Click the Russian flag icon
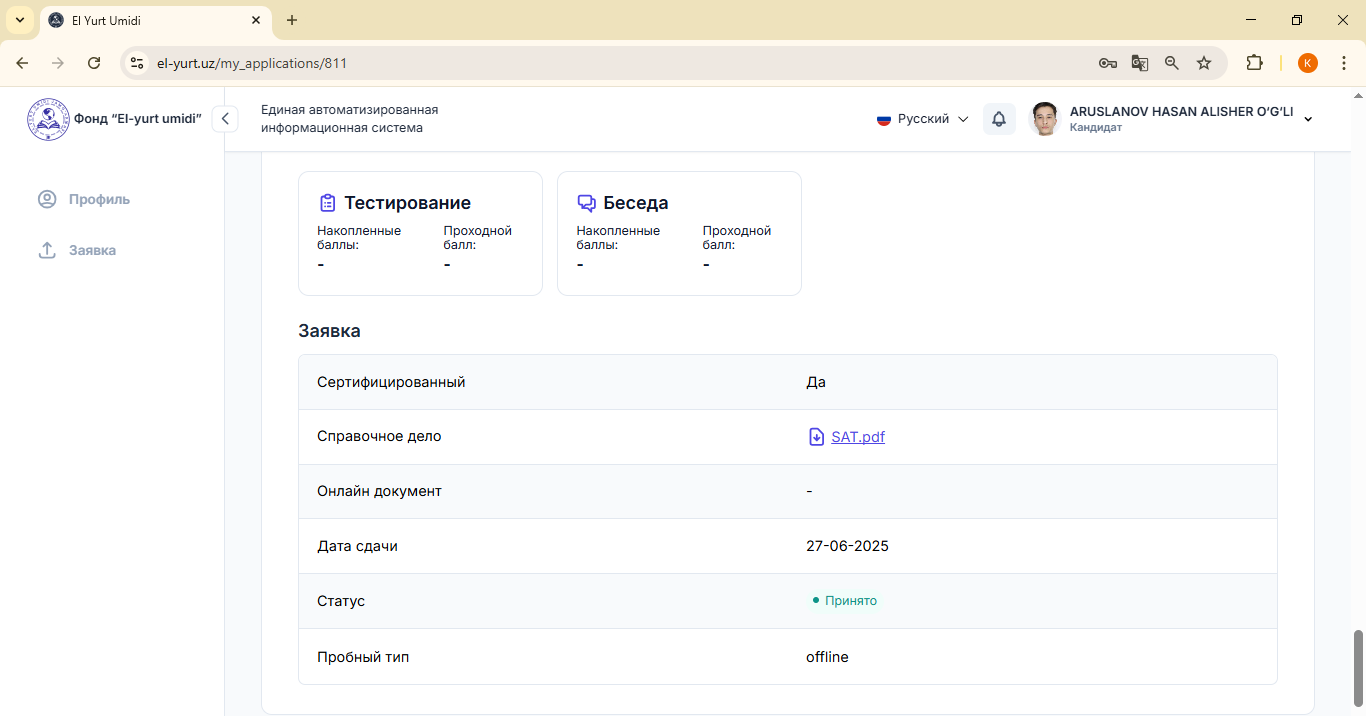1366x716 pixels. click(x=884, y=119)
